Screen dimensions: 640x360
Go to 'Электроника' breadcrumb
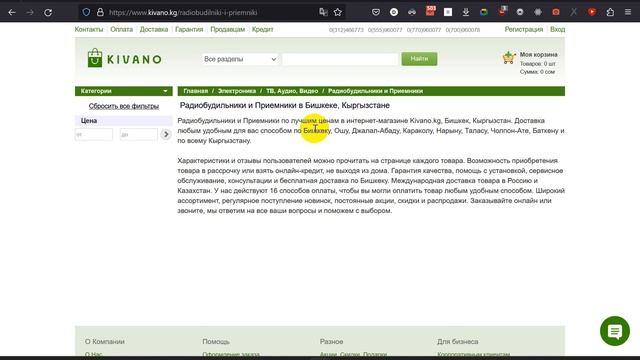tap(237, 91)
